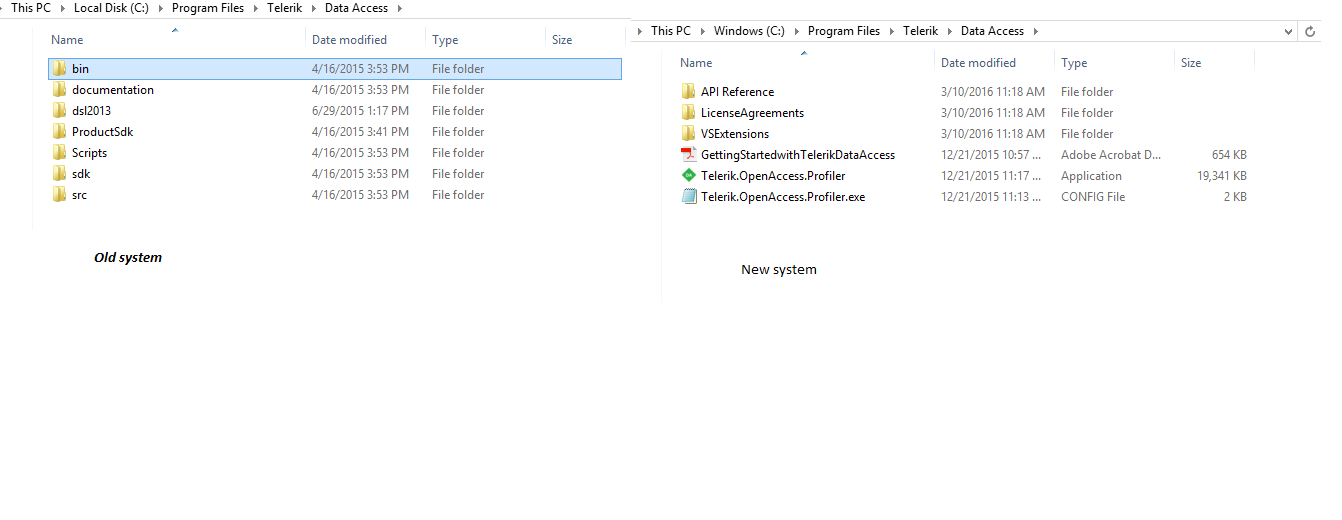The image size is (1342, 520).
Task: Click the VSExtensions folder icon
Action: click(x=688, y=134)
